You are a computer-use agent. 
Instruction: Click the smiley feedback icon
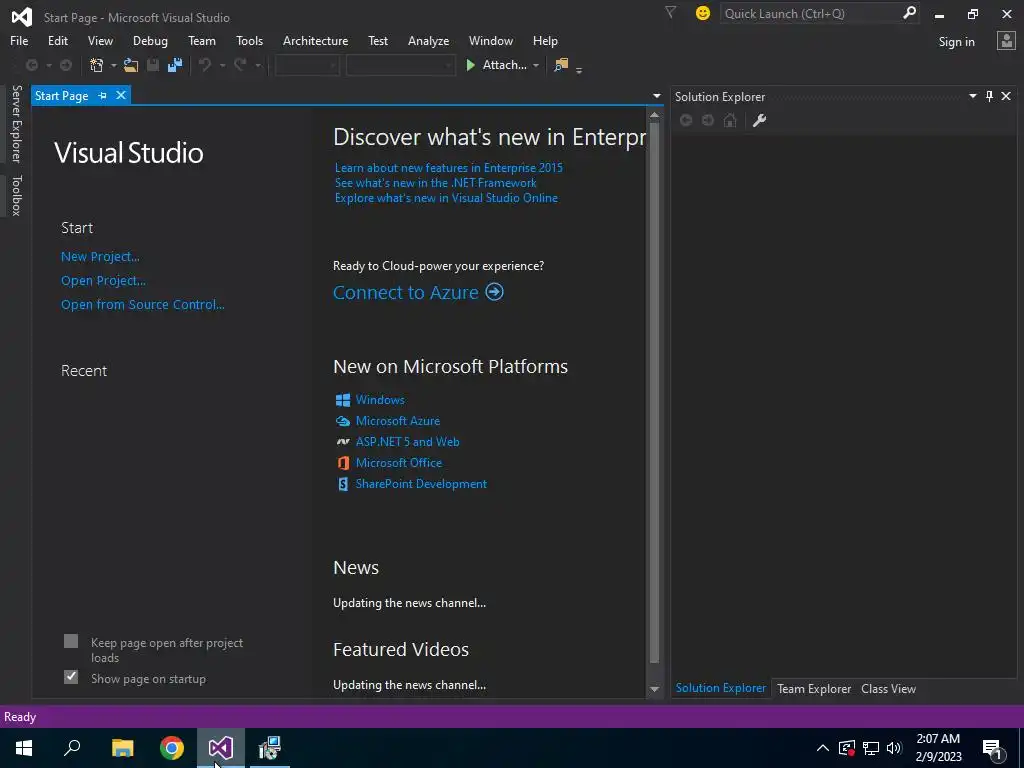click(703, 13)
